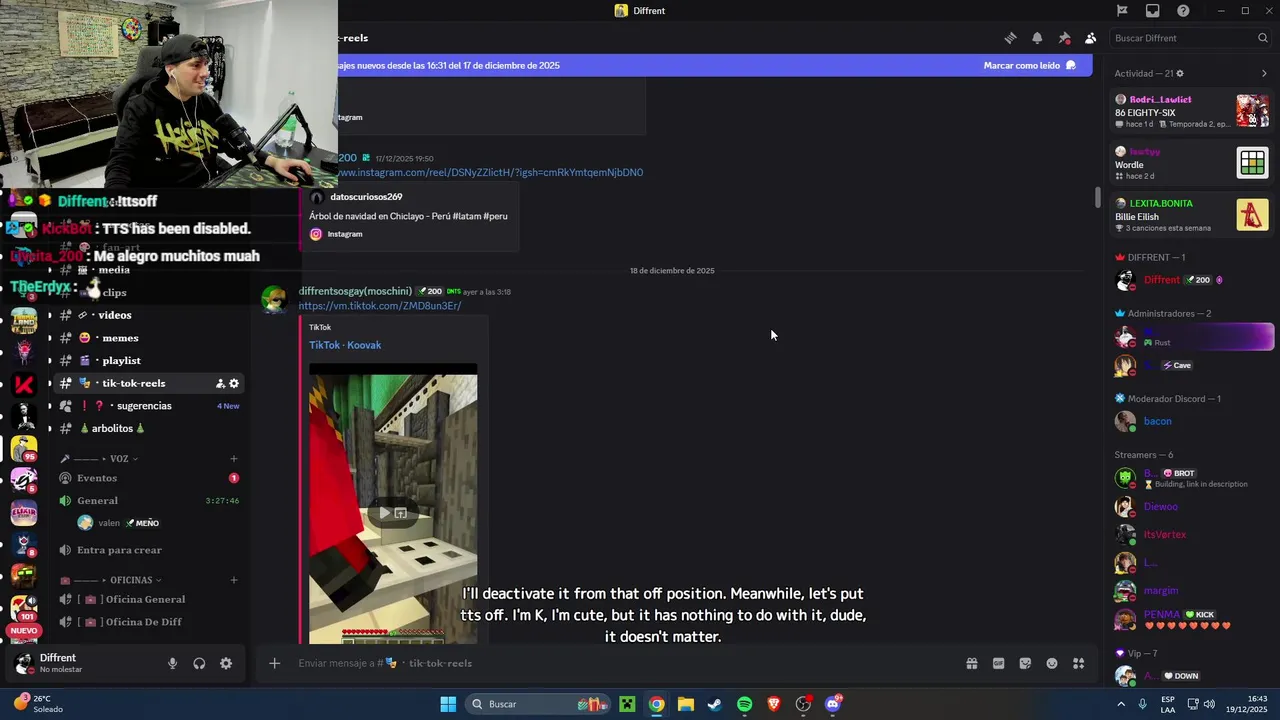
Task: Open the Discord inbox icon
Action: coord(1153,11)
